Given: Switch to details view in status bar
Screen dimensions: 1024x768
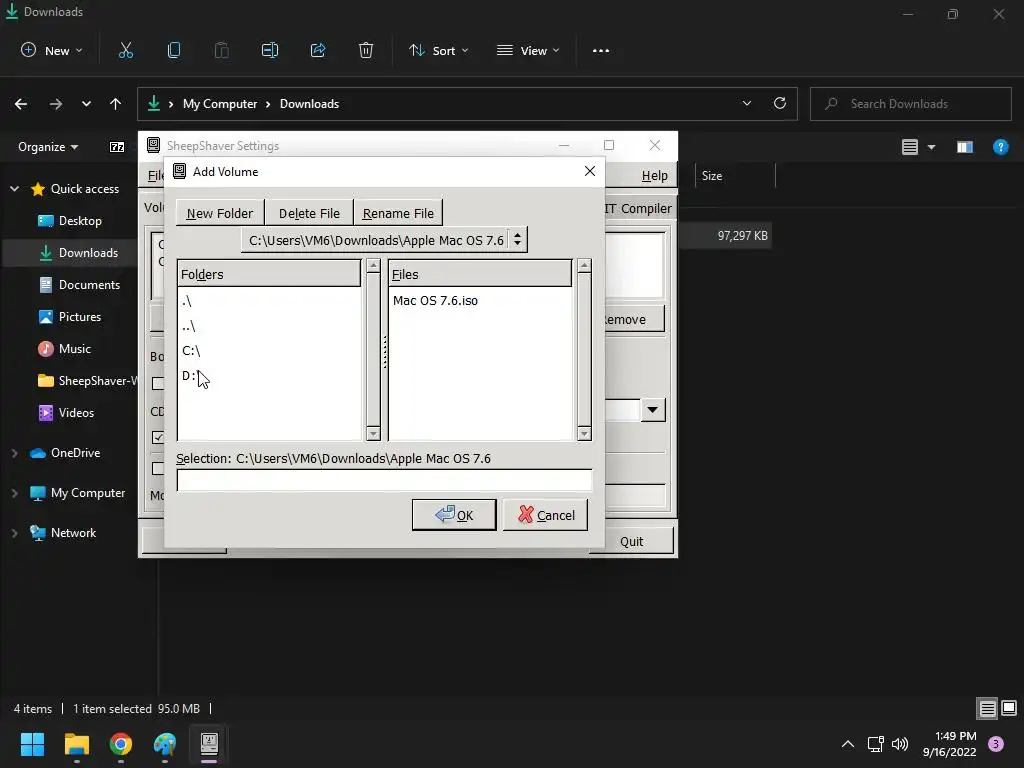Looking at the screenshot, I should click(x=987, y=708).
